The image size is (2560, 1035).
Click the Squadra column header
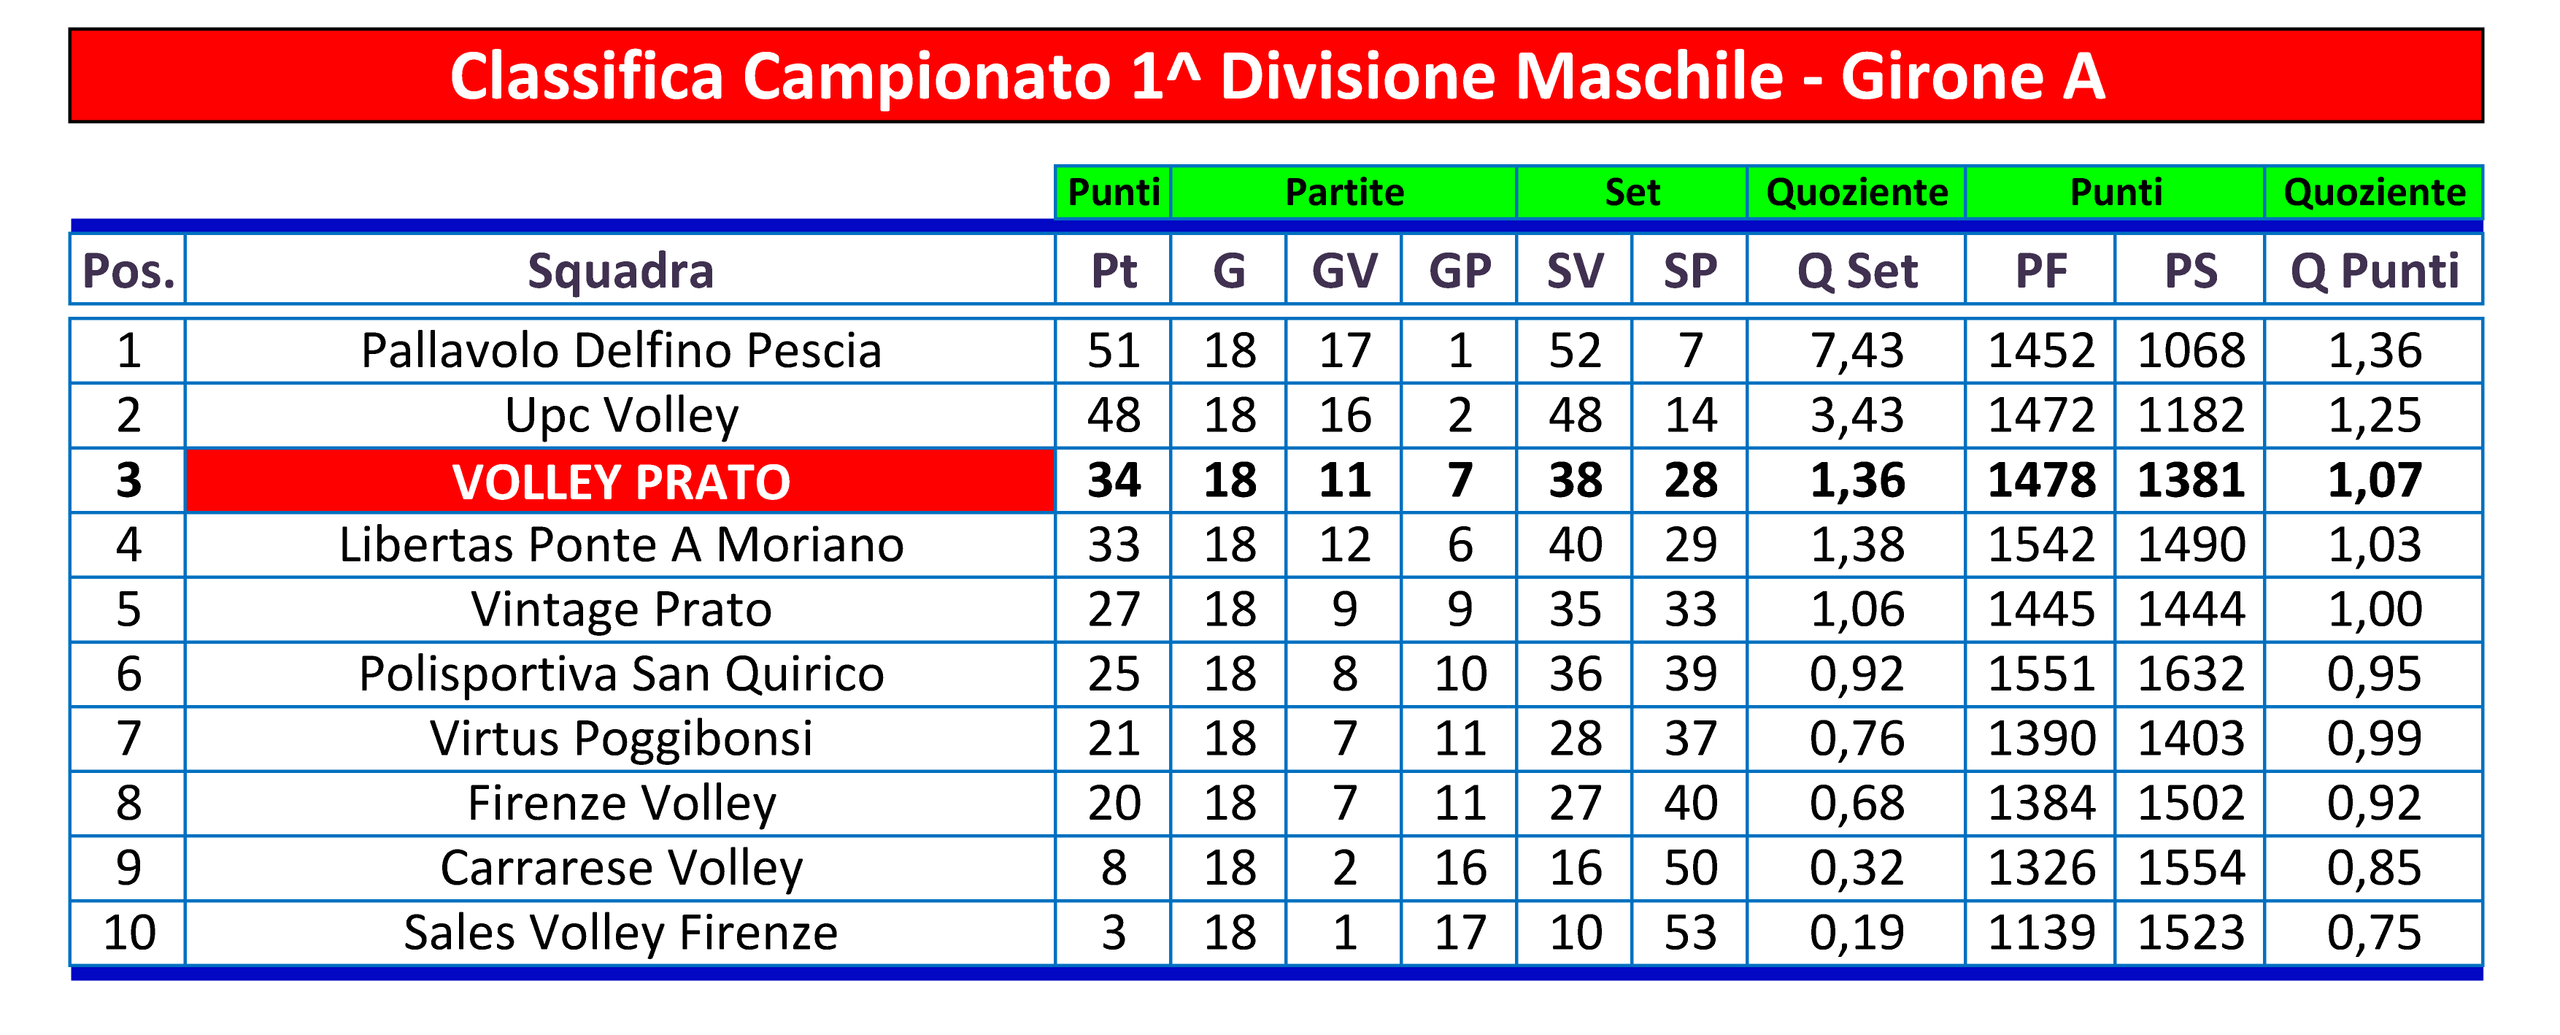620,270
